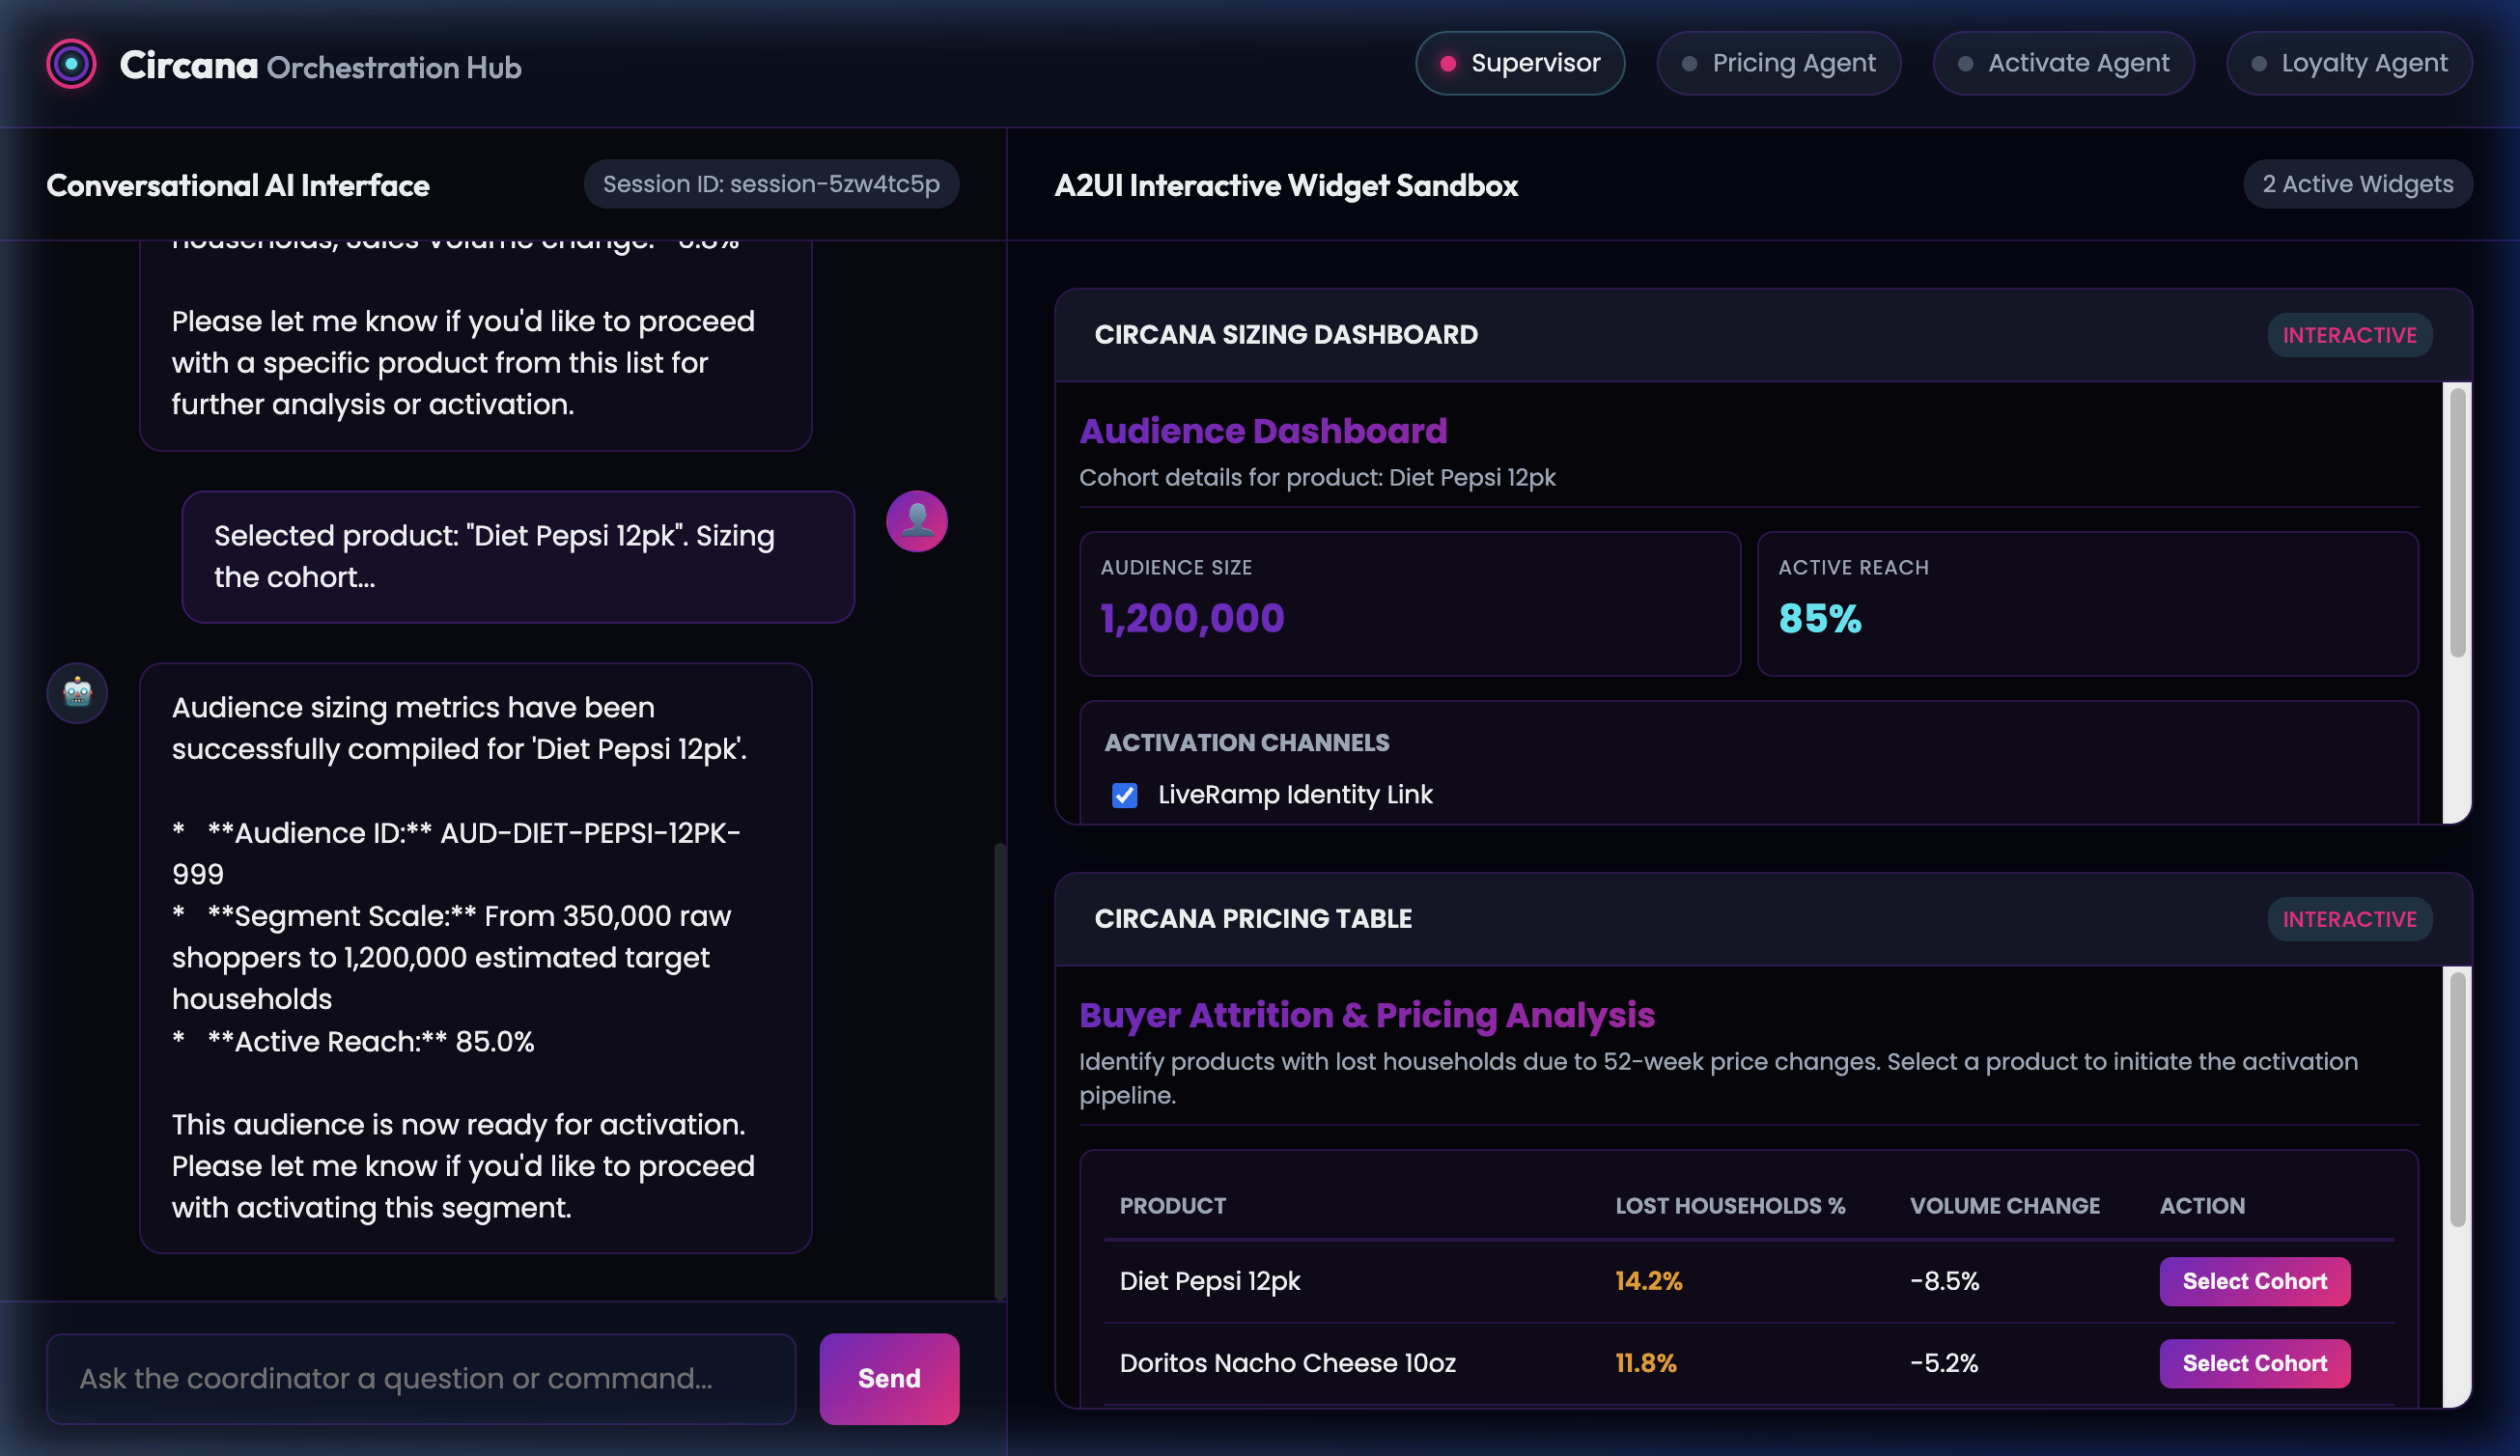Viewport: 2520px width, 1456px height.
Task: Click the Sizing Dashboard widget scrollbar
Action: [x=2457, y=522]
